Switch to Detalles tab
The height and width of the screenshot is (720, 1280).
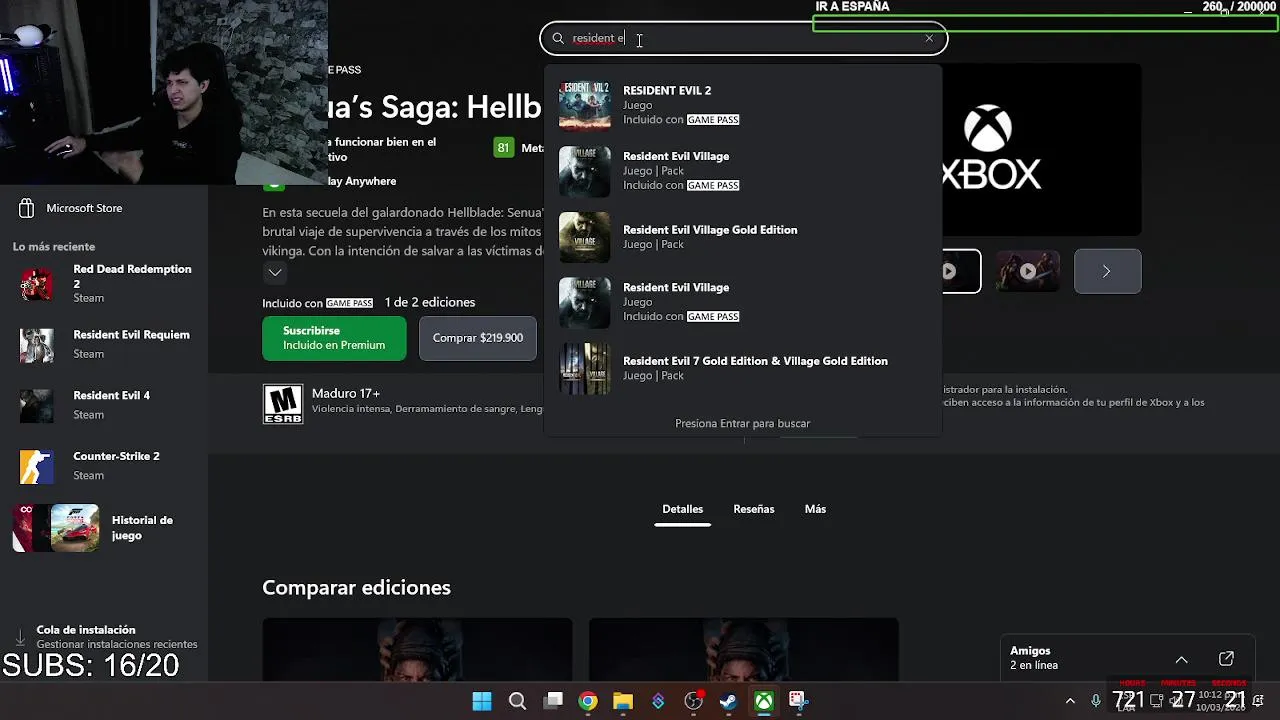[x=682, y=509]
